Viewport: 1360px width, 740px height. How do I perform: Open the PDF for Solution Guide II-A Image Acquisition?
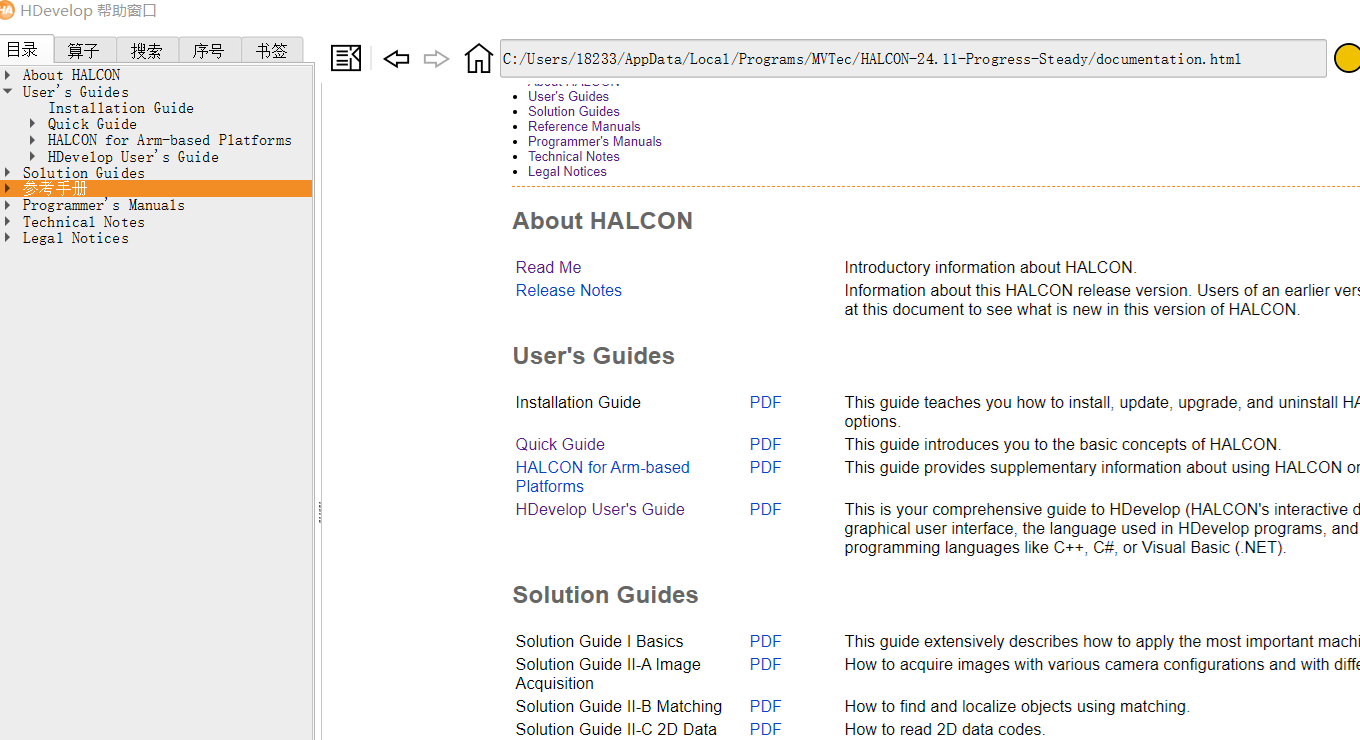pos(766,665)
